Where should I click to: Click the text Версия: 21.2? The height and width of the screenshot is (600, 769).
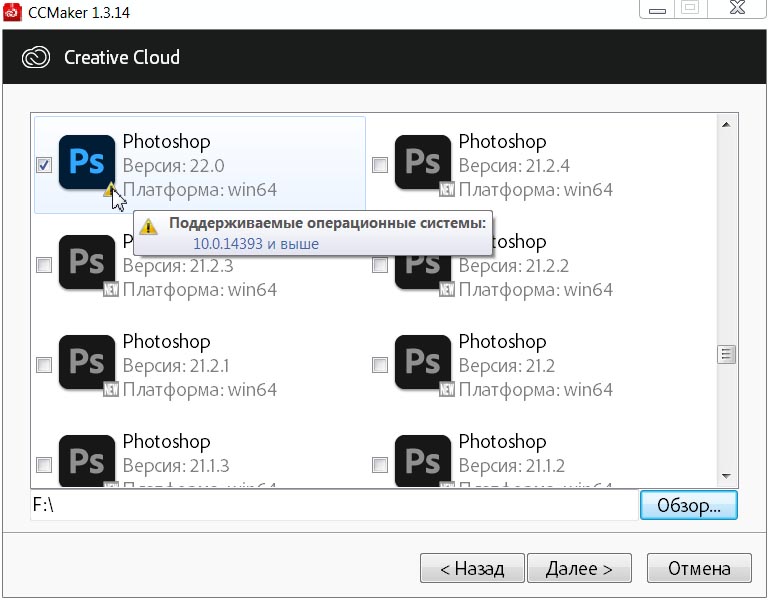[507, 366]
